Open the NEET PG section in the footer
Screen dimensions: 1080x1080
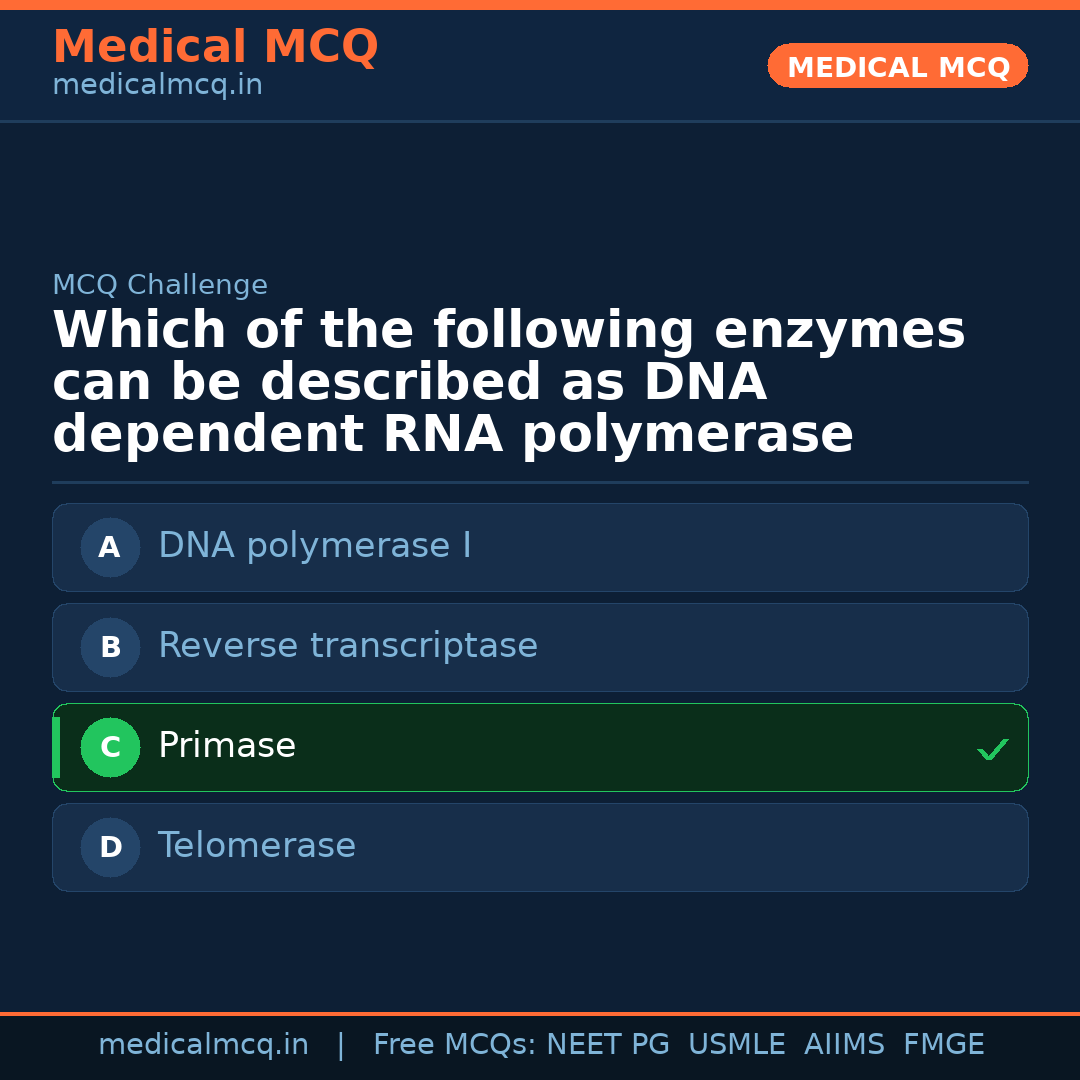607,1044
